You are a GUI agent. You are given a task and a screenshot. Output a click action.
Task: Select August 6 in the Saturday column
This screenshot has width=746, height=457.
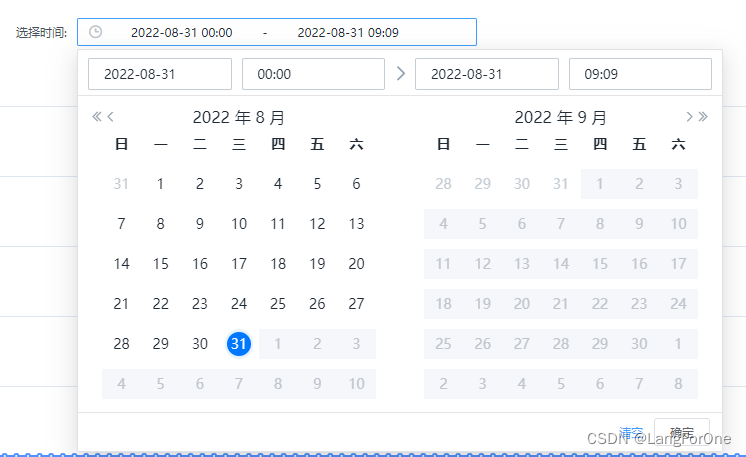click(356, 184)
